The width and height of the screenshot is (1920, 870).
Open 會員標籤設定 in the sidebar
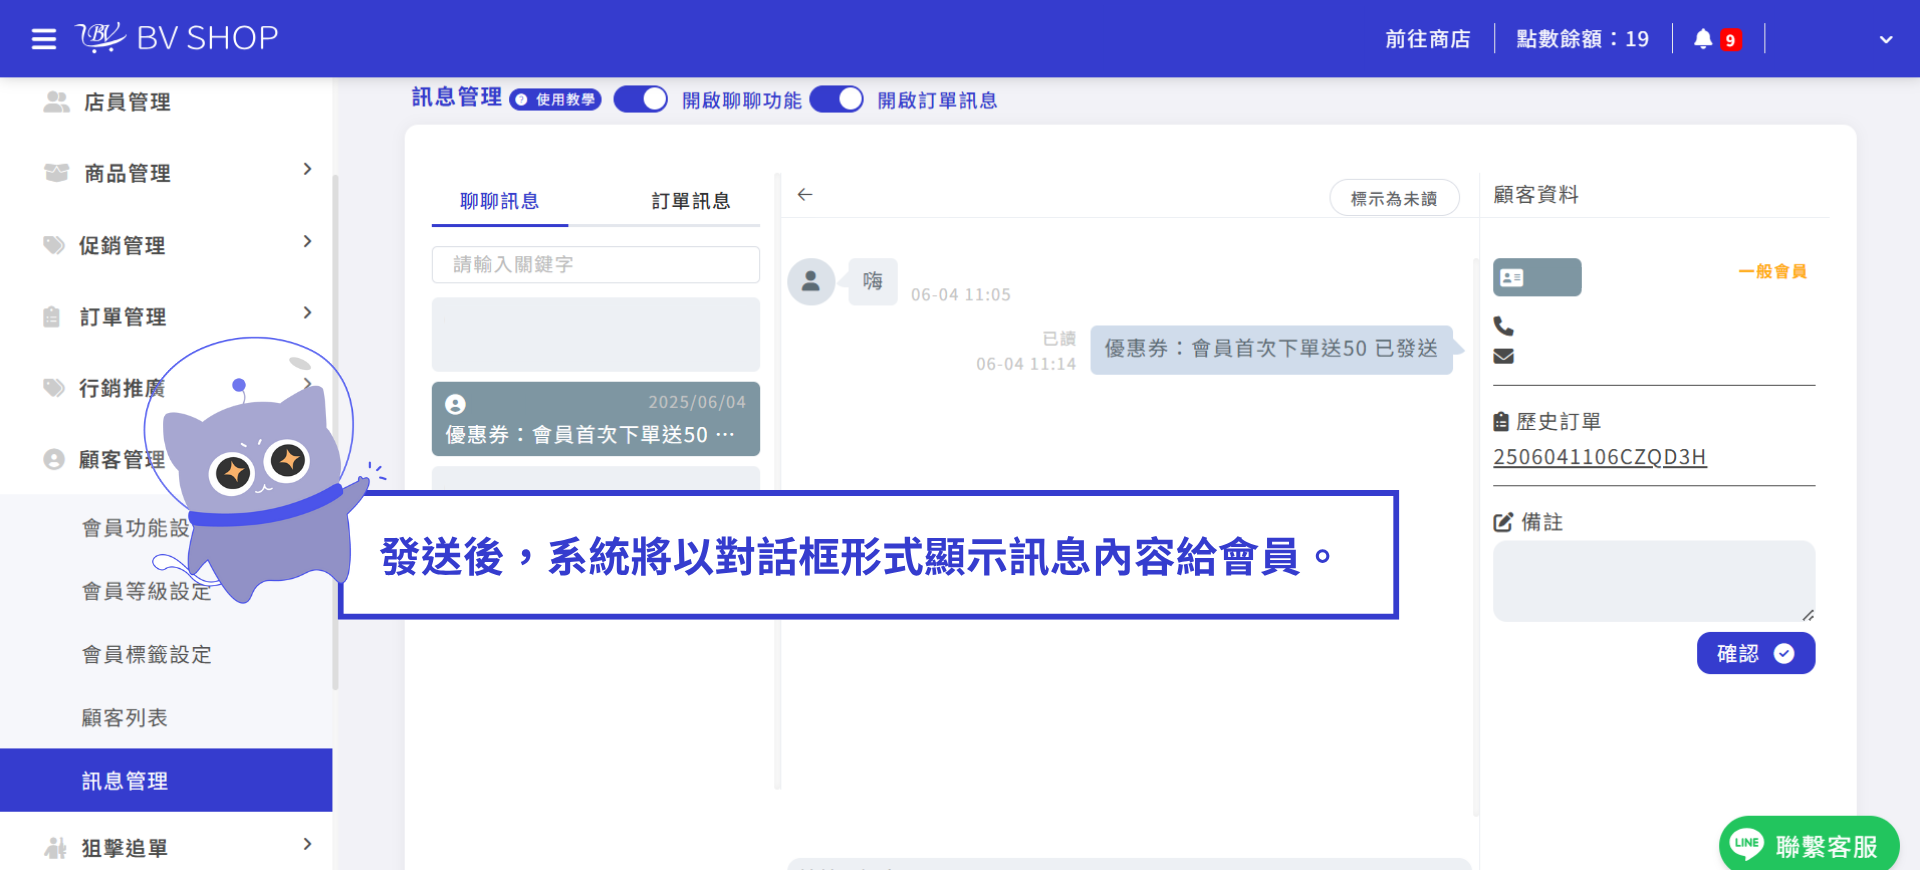pyautogui.click(x=147, y=655)
